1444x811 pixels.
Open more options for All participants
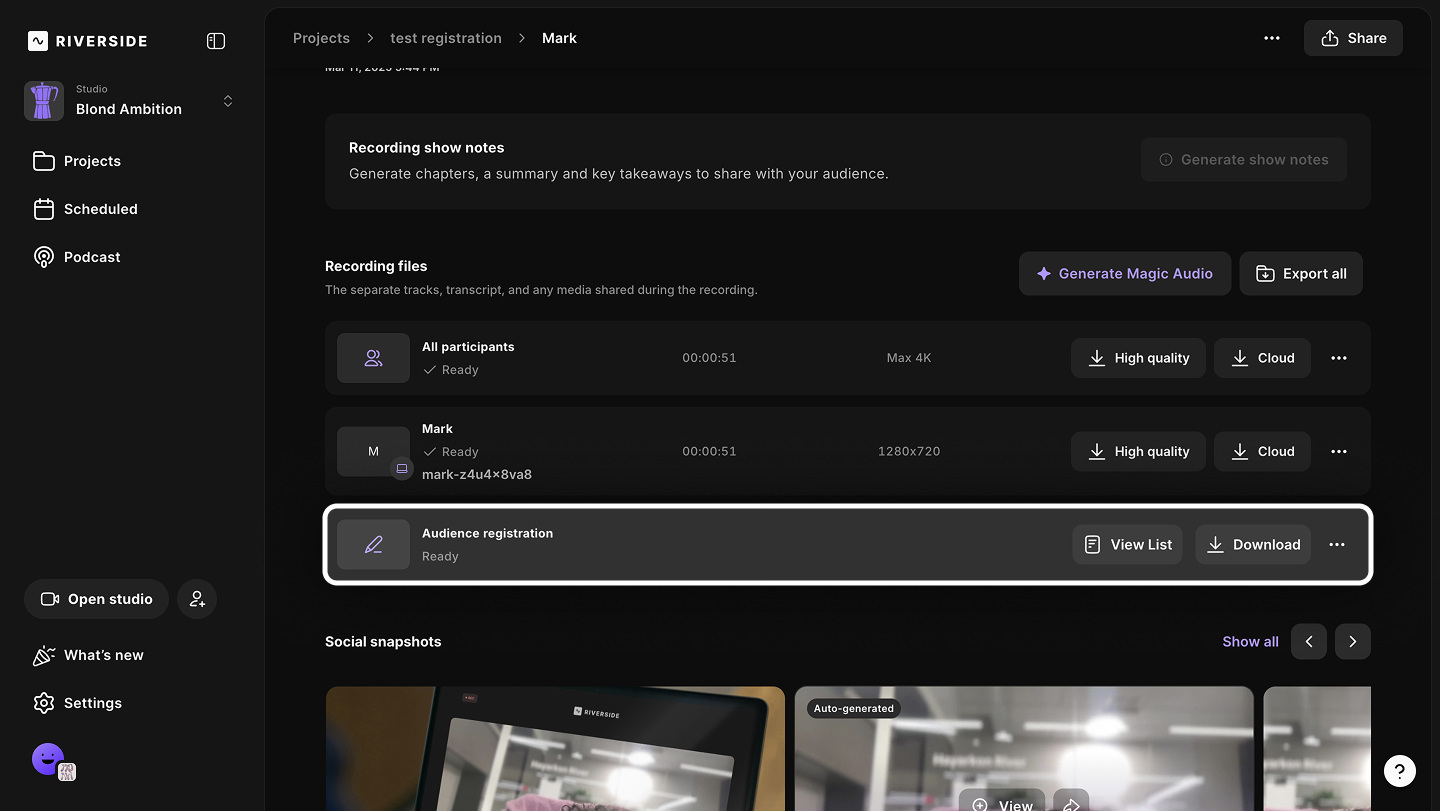(1338, 358)
